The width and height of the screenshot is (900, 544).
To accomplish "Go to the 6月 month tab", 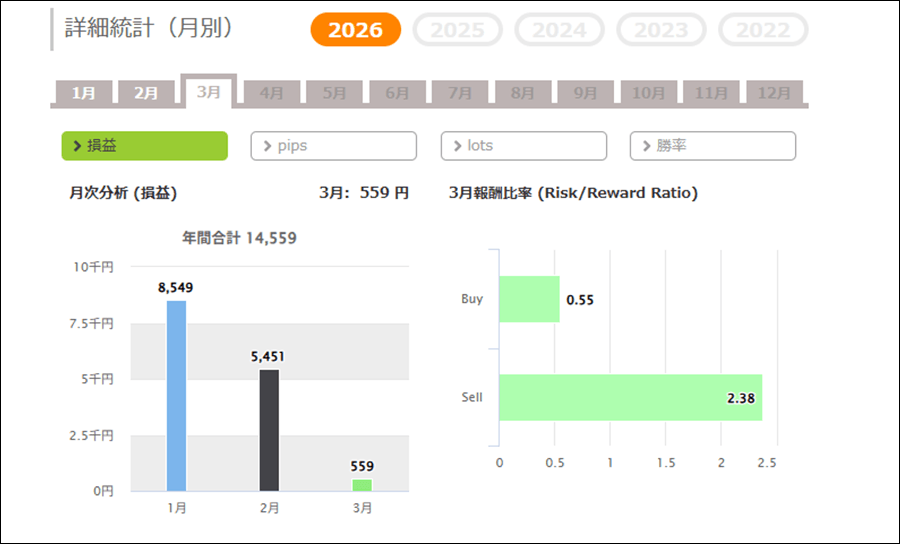I will click(397, 93).
